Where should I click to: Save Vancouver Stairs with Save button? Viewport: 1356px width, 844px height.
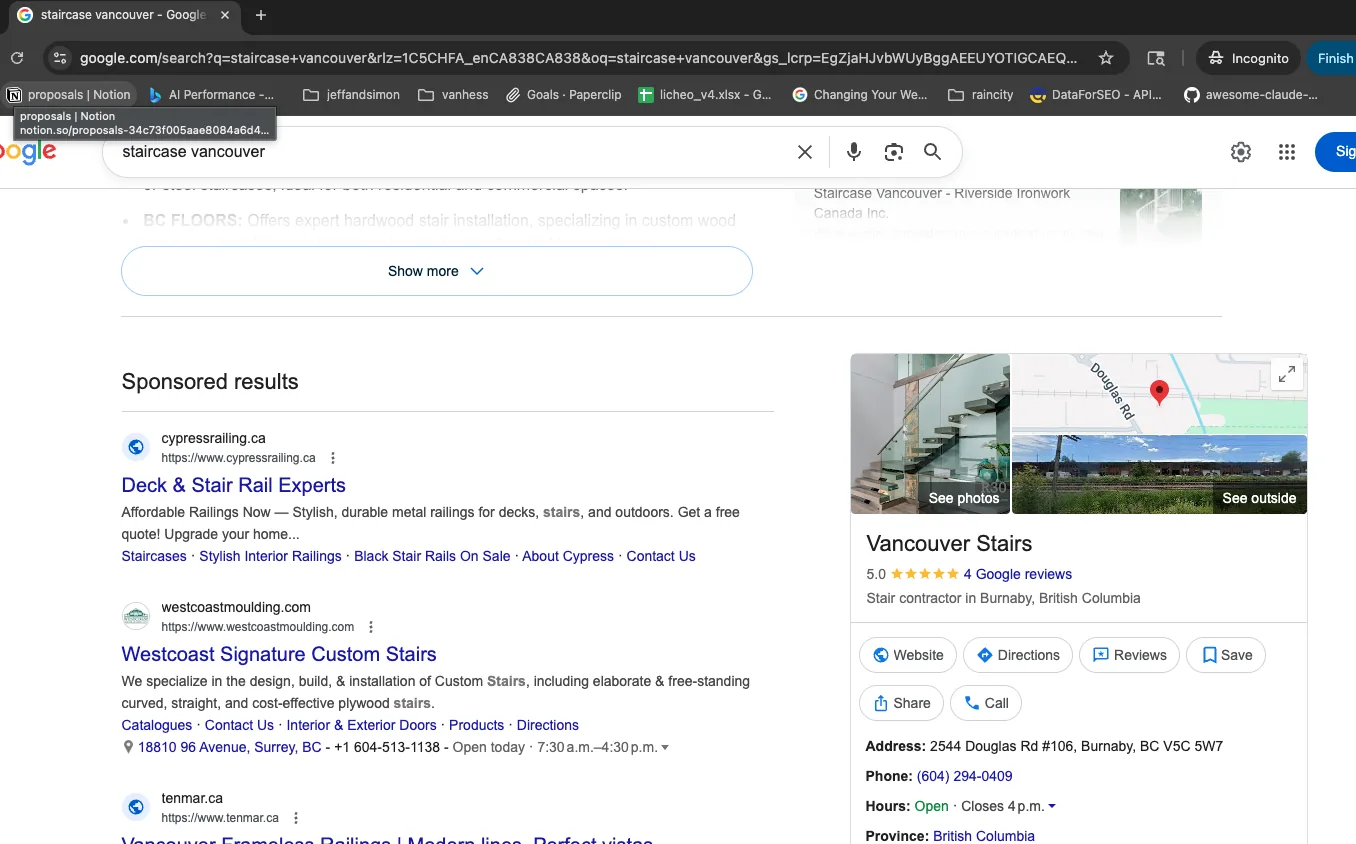[1226, 655]
